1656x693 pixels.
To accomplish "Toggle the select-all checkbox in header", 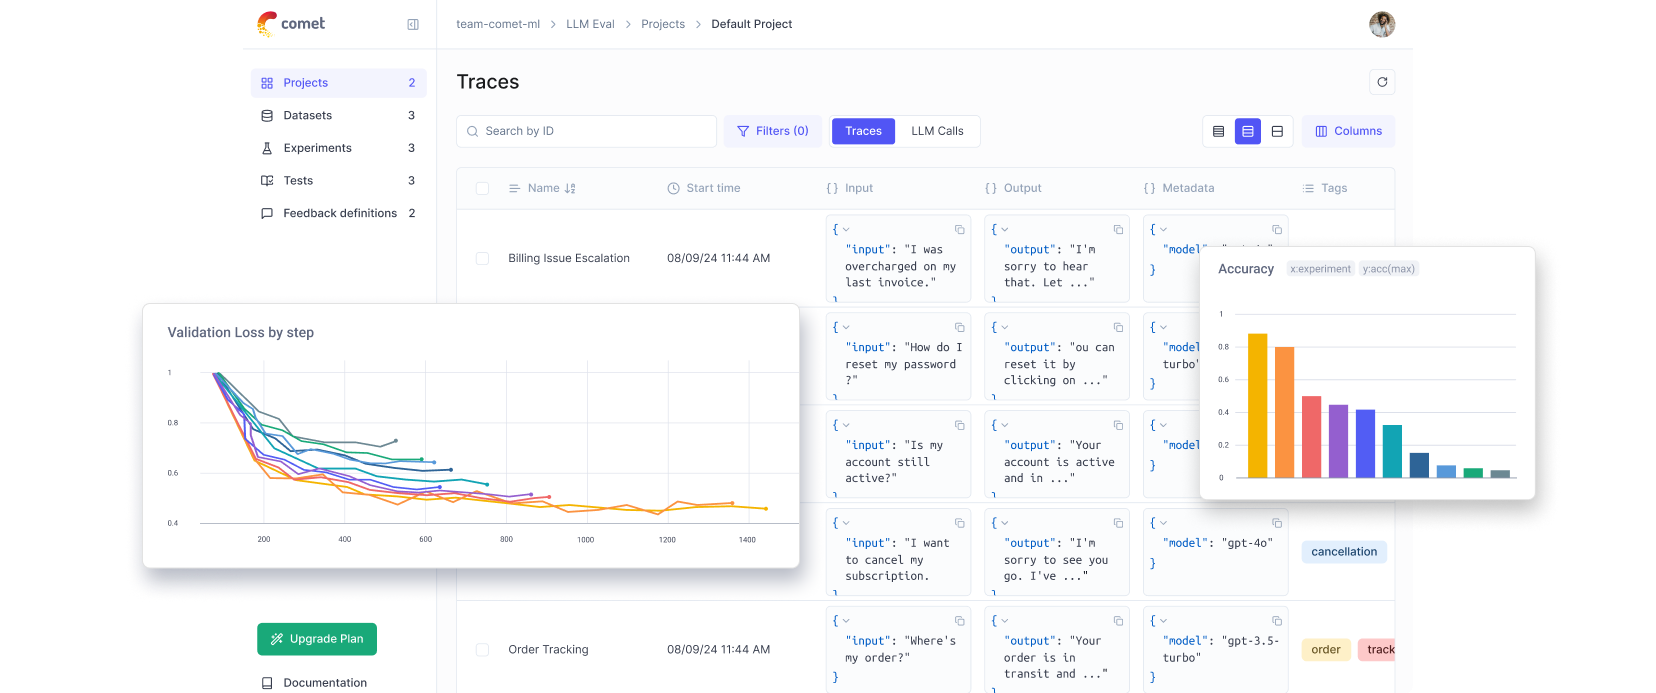I will 483,188.
